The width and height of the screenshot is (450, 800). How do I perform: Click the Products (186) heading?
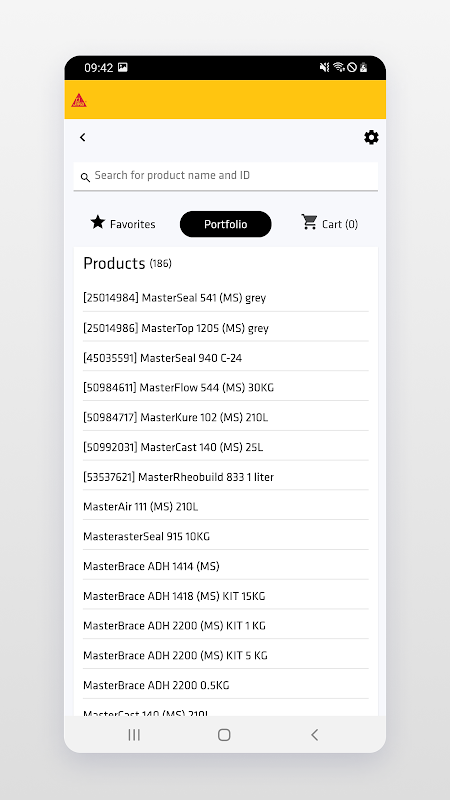point(128,263)
